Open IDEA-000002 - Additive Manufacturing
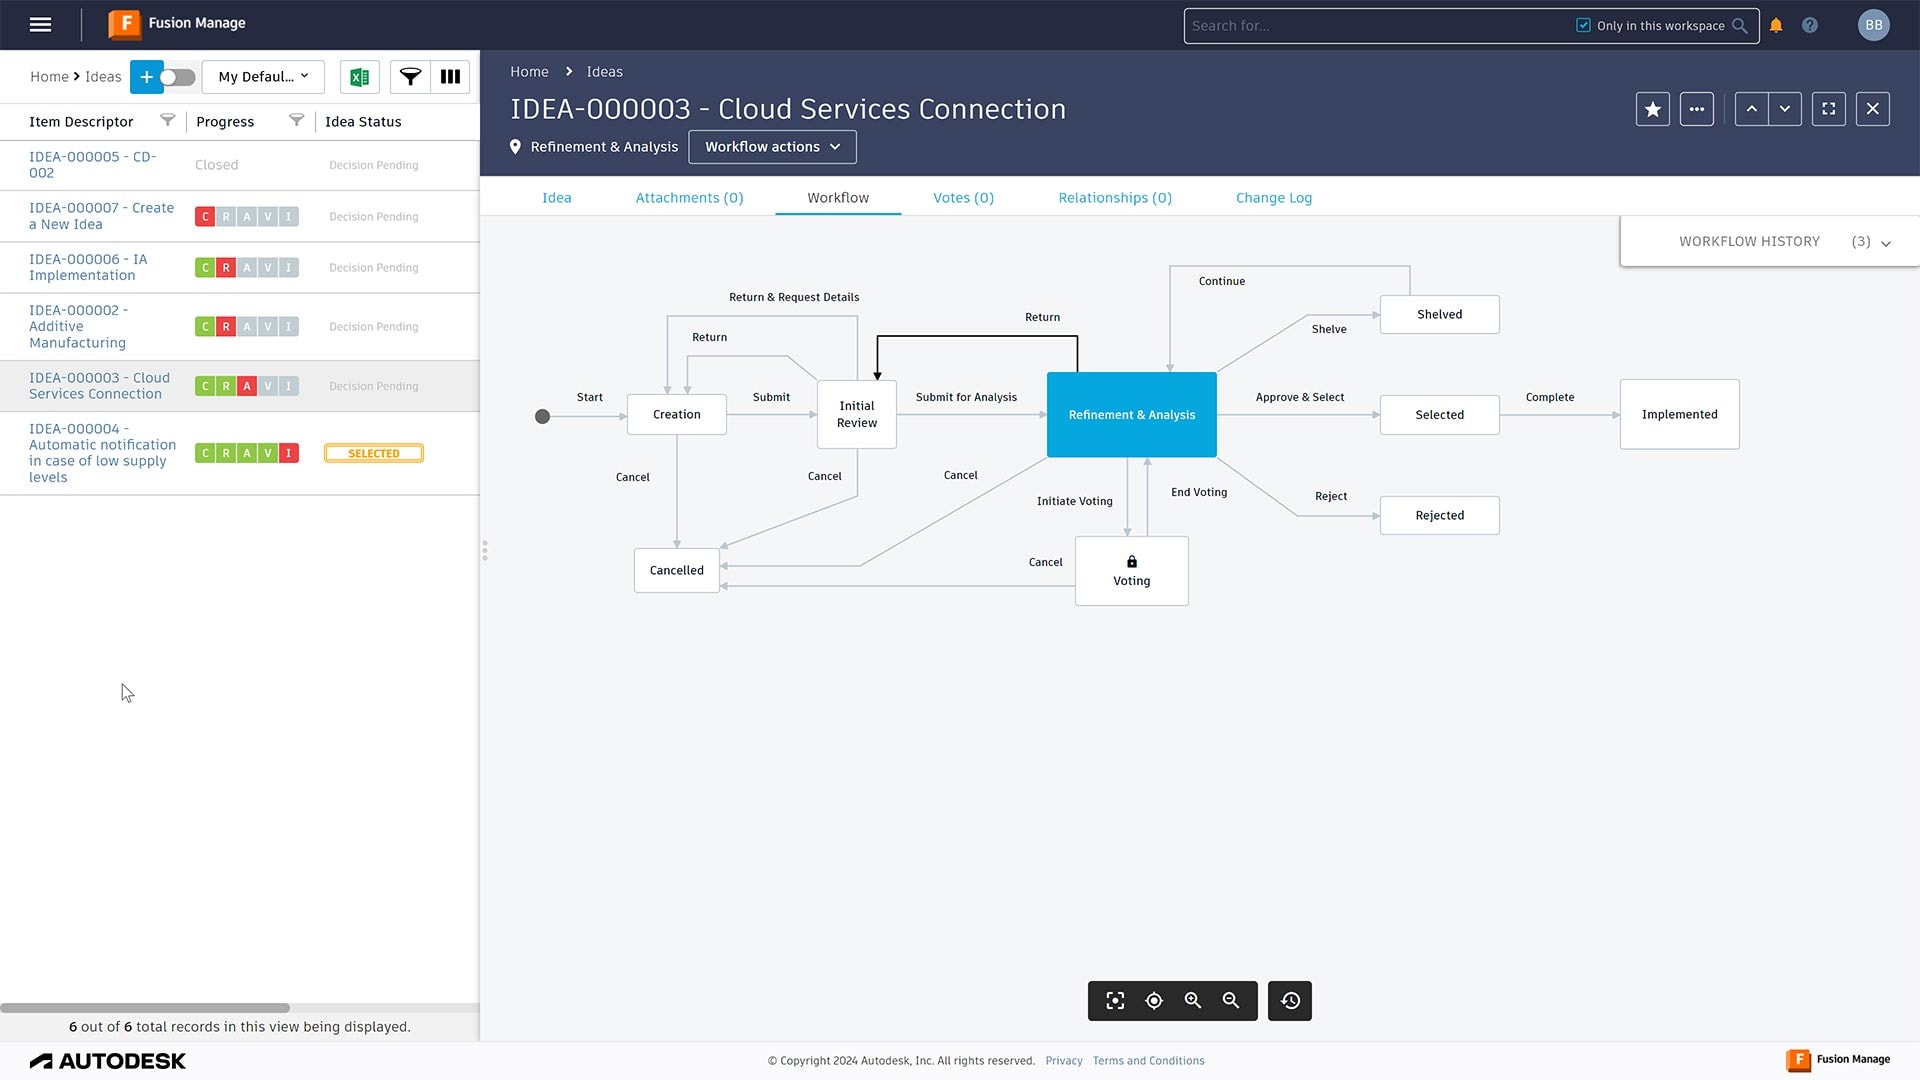Screen dimensions: 1920x1080 point(78,326)
